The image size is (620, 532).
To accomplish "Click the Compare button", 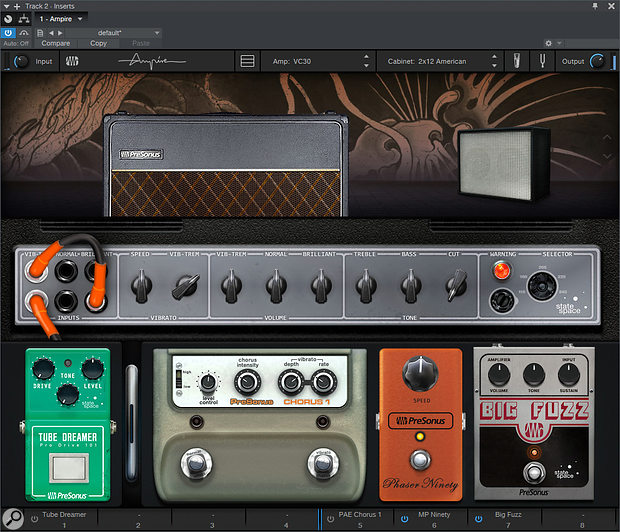I will point(55,43).
